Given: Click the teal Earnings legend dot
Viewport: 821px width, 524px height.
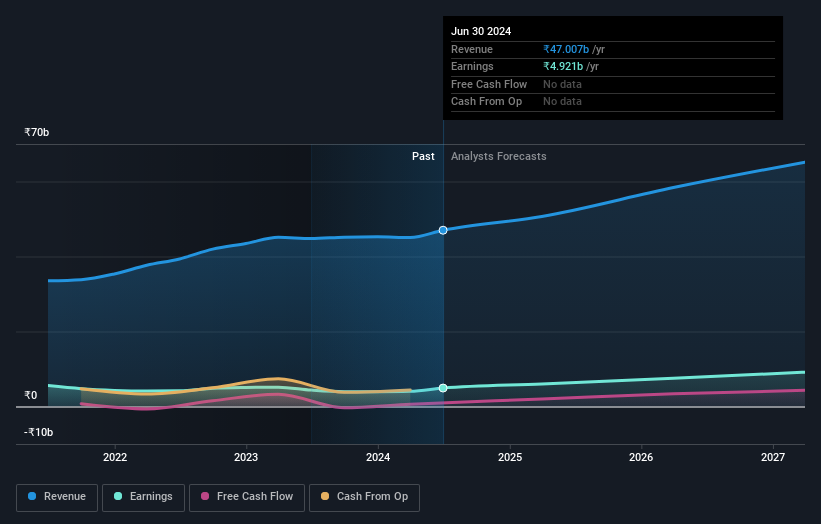Looking at the screenshot, I should tap(118, 496).
